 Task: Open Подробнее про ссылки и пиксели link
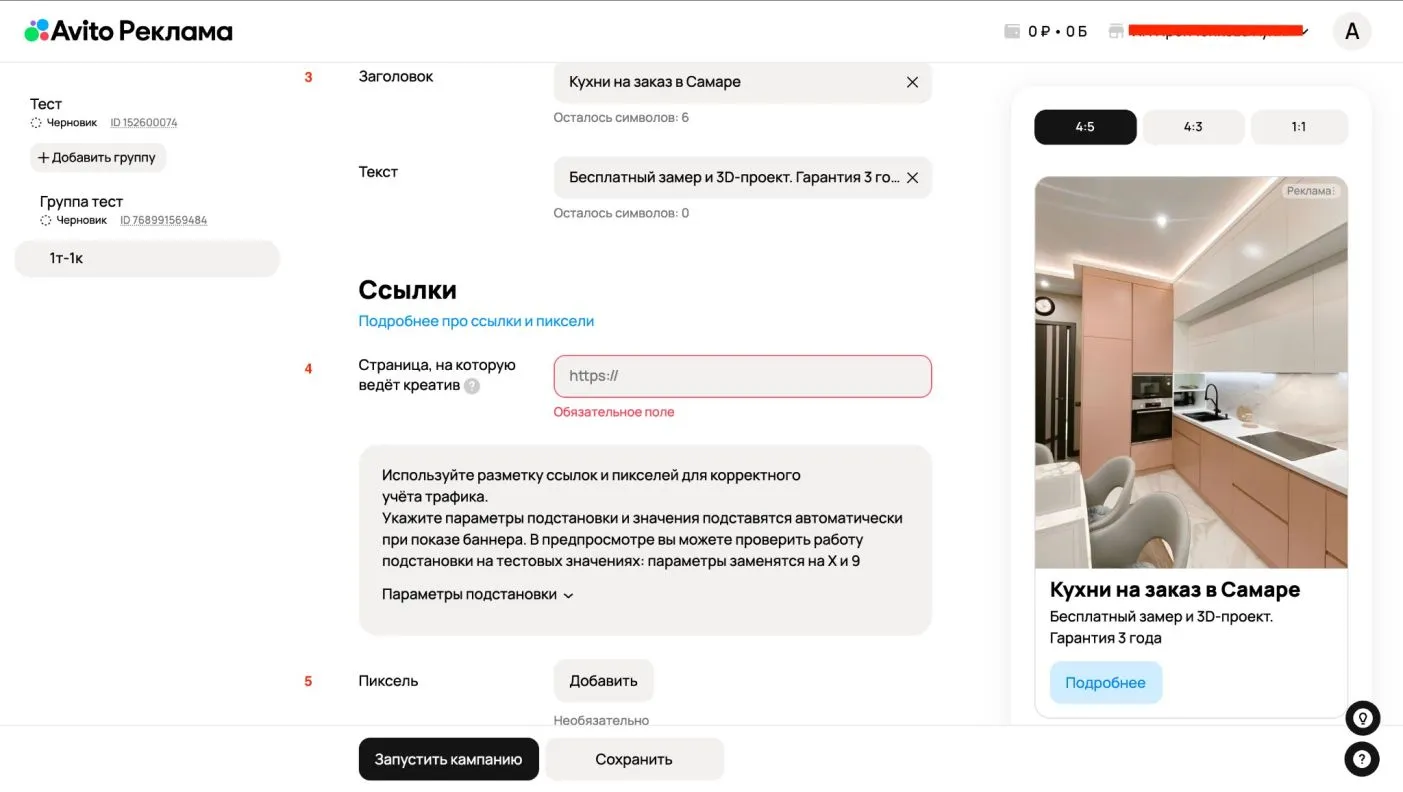476,321
